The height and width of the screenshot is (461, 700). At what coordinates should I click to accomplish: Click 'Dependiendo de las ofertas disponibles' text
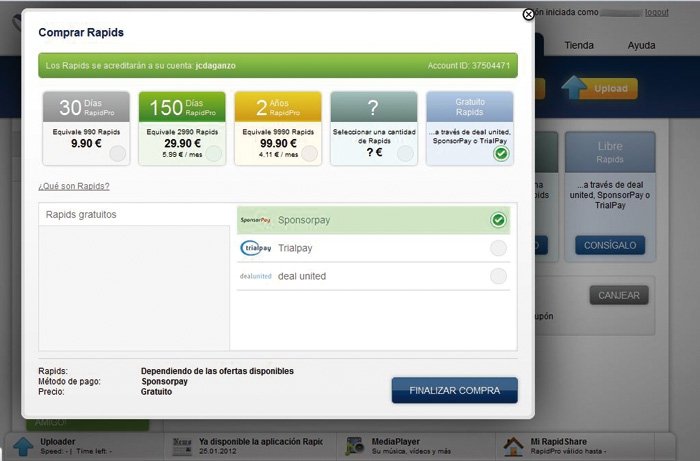pos(217,371)
